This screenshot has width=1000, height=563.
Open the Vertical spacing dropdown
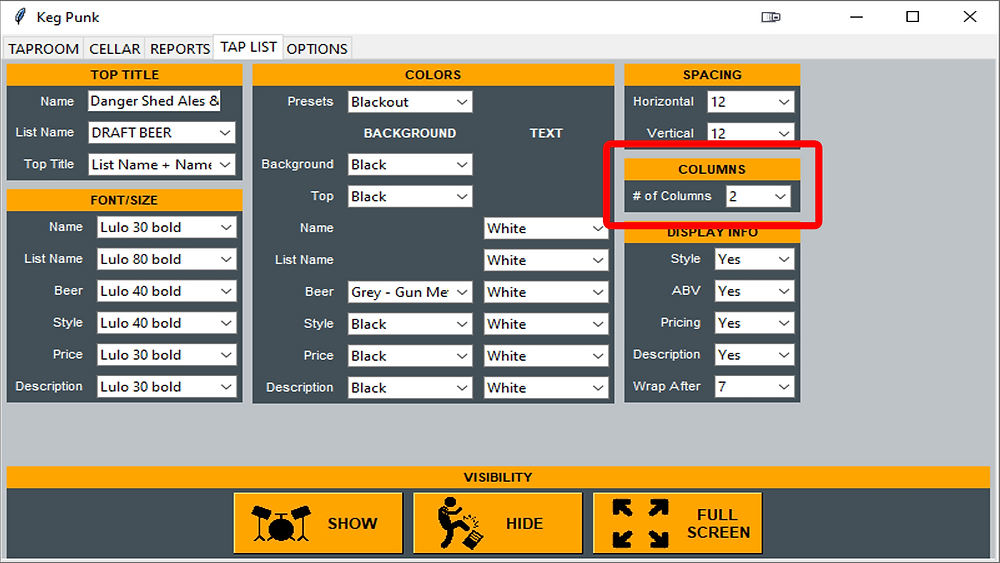tap(751, 133)
